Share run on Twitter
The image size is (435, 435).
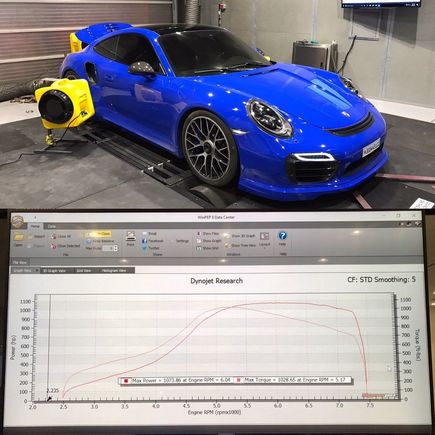pos(145,248)
